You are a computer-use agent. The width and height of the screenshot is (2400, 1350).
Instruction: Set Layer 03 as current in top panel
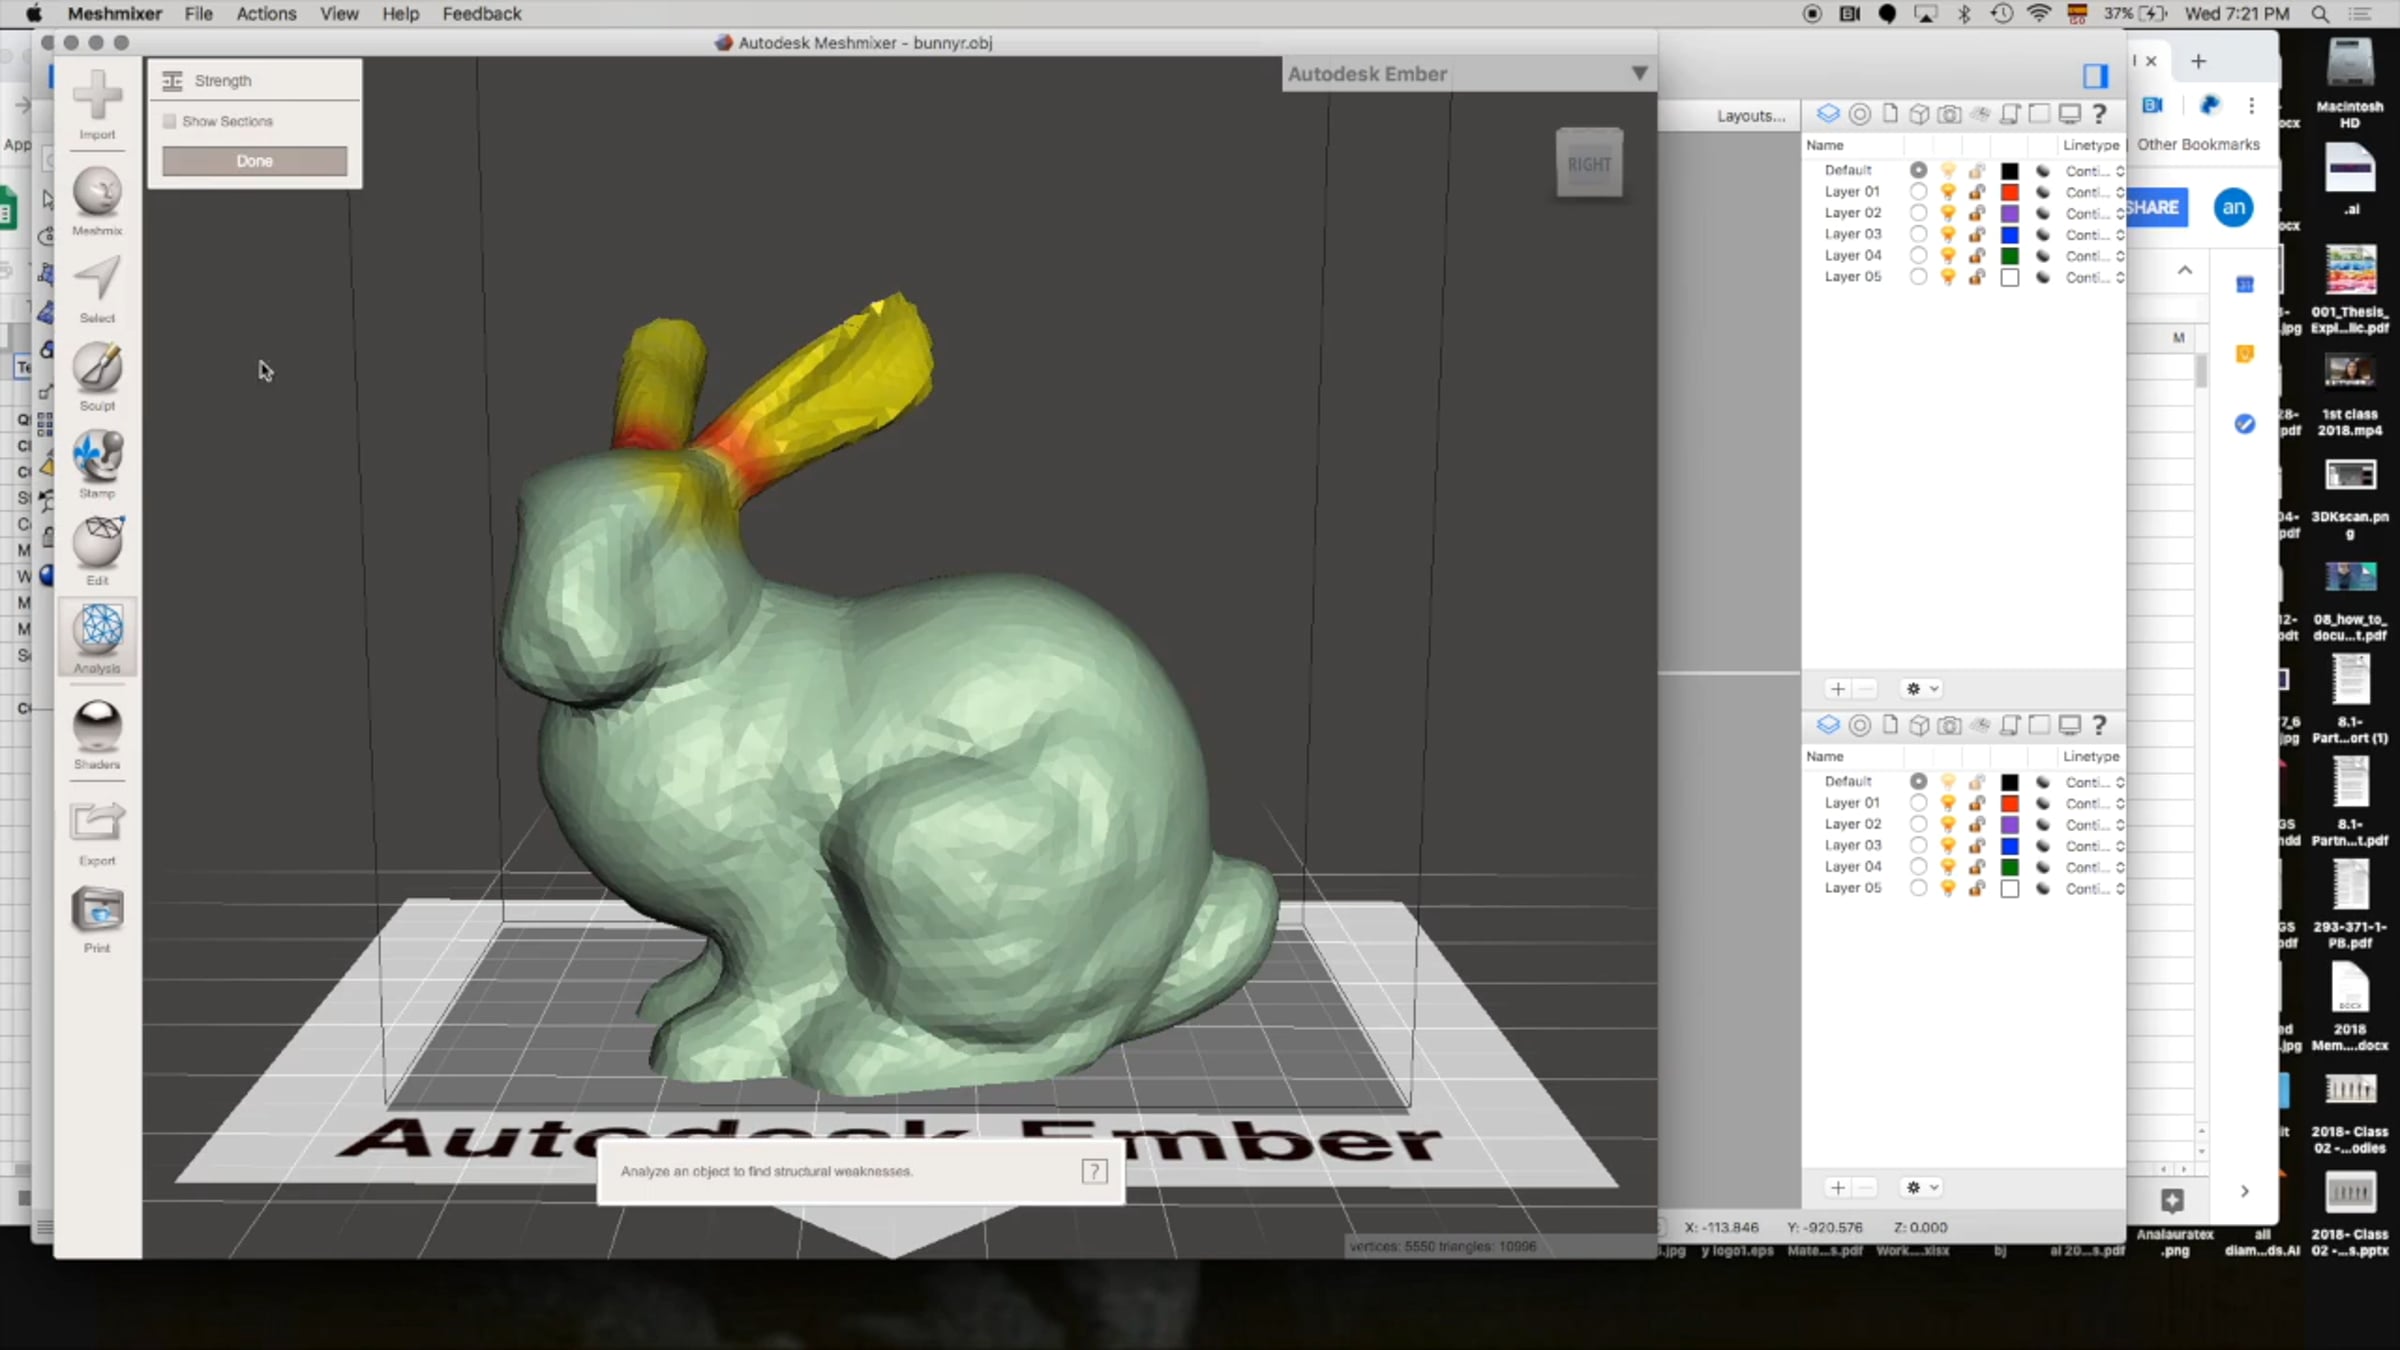[1917, 234]
